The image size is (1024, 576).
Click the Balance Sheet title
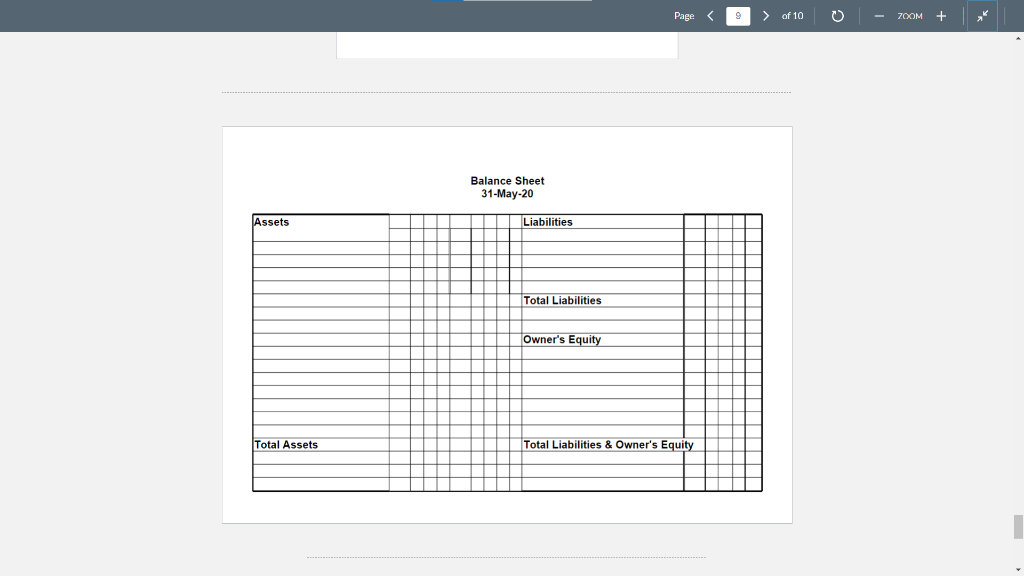[507, 181]
